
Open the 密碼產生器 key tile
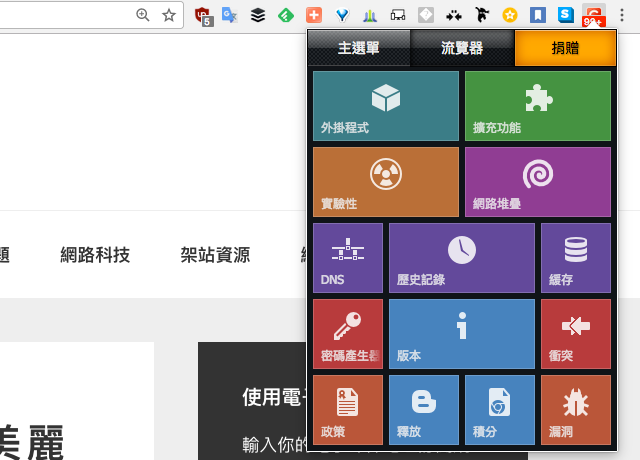click(x=348, y=334)
